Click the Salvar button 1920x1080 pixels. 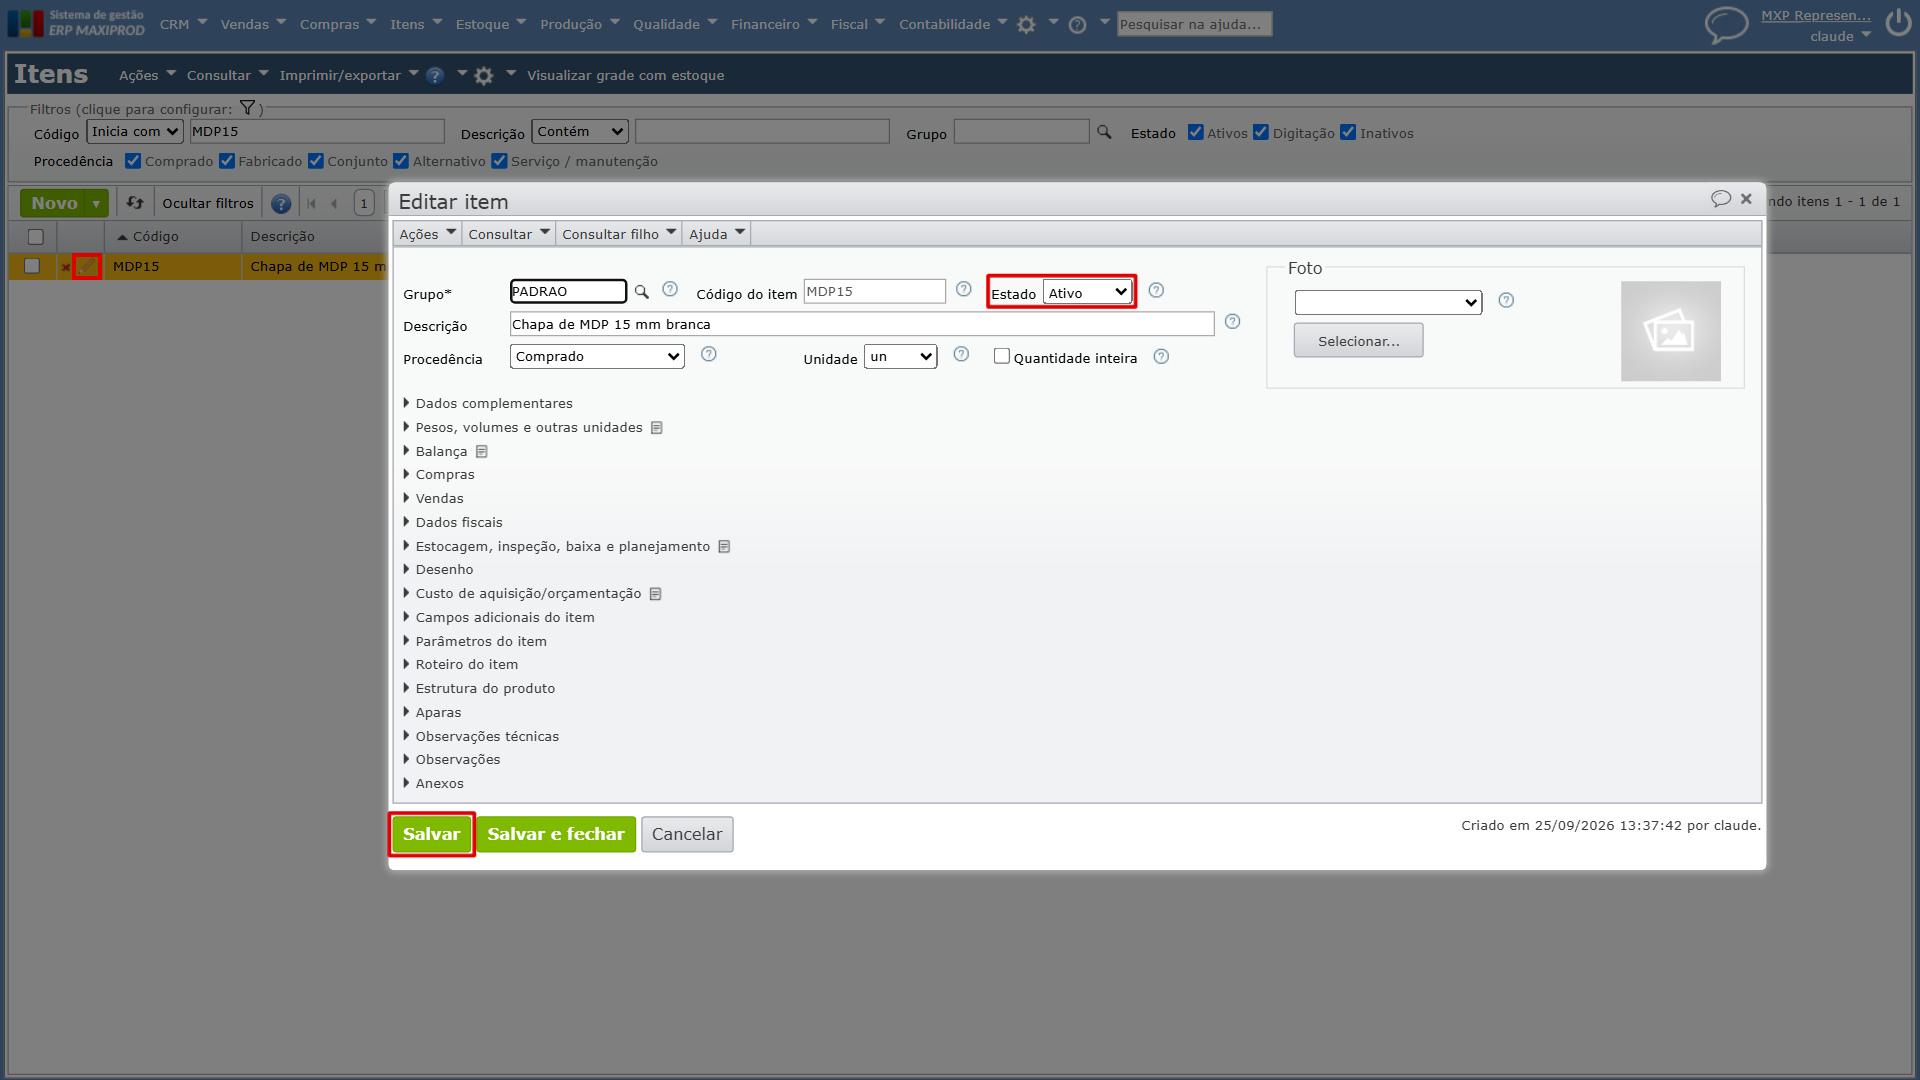pyautogui.click(x=431, y=834)
